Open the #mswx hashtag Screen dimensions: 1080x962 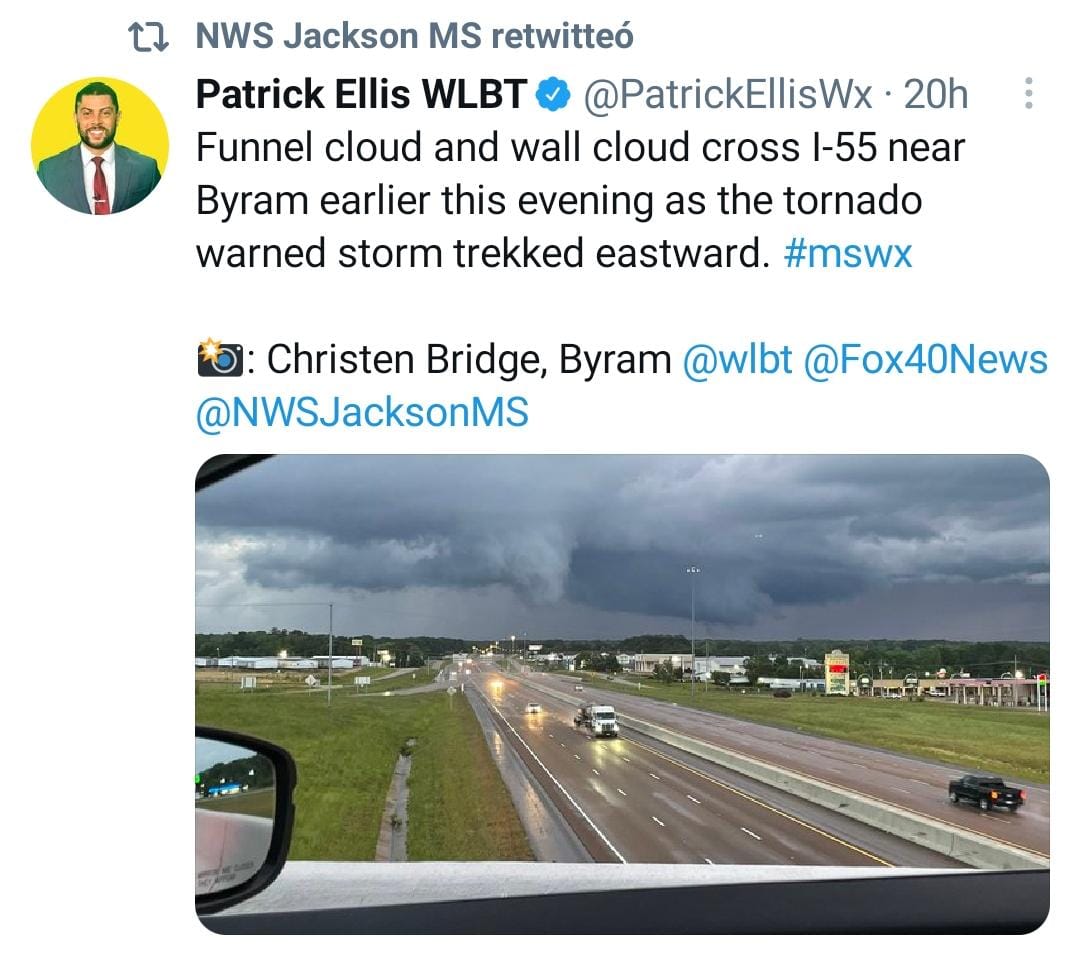pyautogui.click(x=849, y=253)
